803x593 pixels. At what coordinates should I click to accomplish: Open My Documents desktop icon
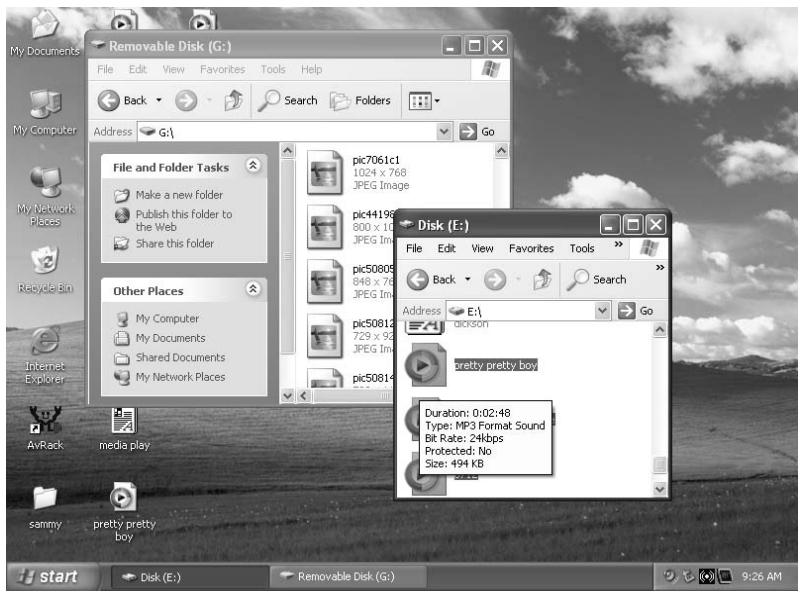(45, 33)
